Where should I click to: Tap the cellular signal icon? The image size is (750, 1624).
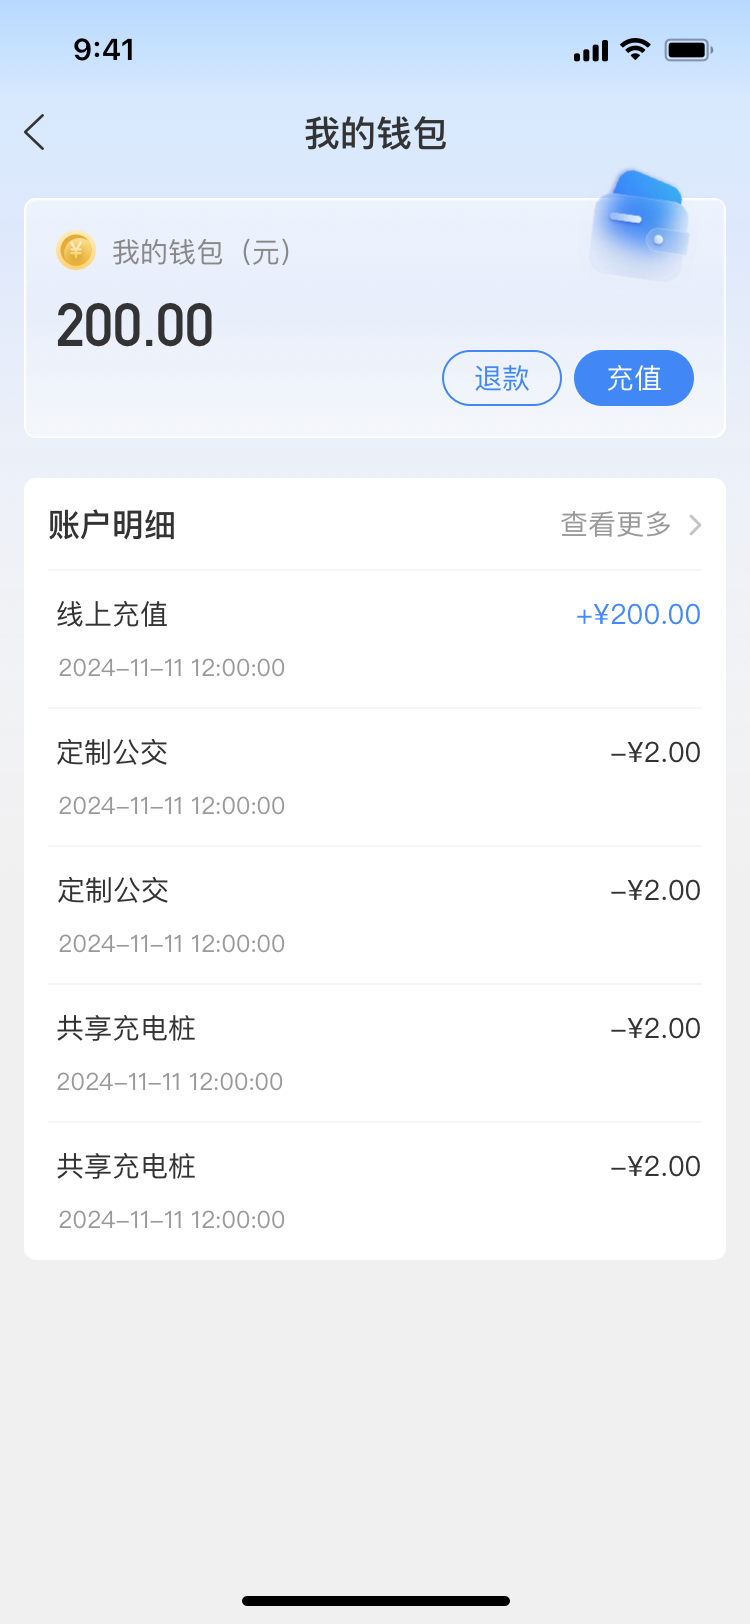point(590,50)
